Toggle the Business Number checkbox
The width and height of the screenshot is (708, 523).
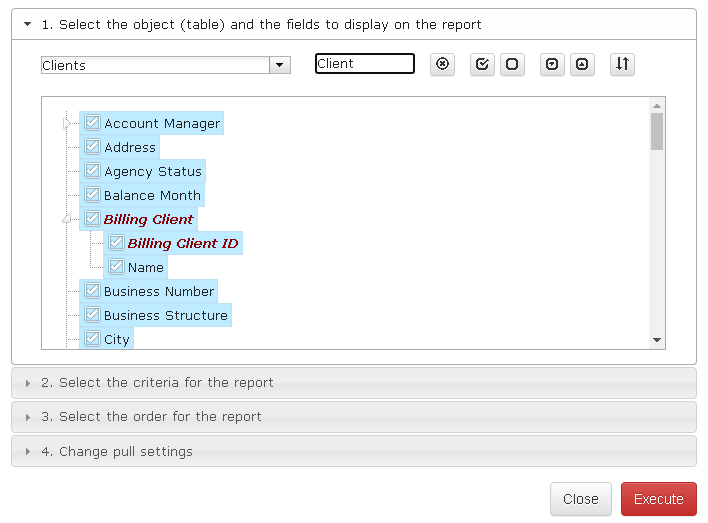point(92,291)
